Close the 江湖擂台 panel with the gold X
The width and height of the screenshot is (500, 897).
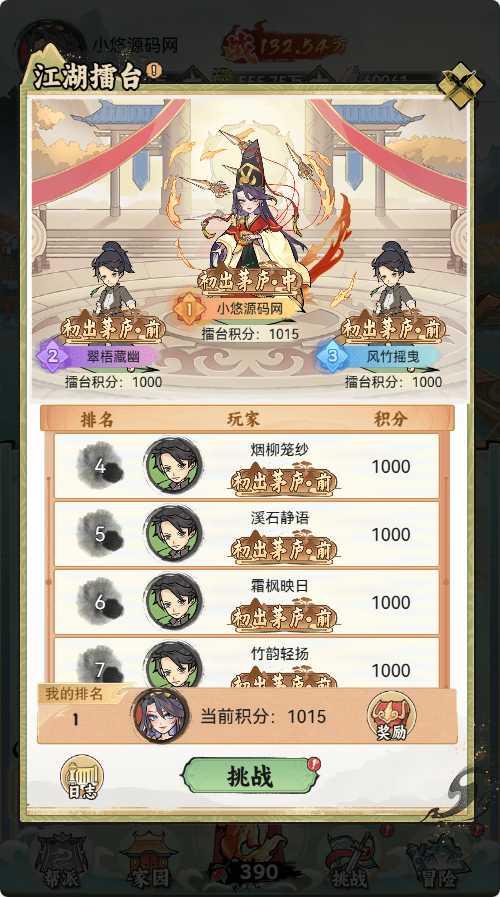461,85
